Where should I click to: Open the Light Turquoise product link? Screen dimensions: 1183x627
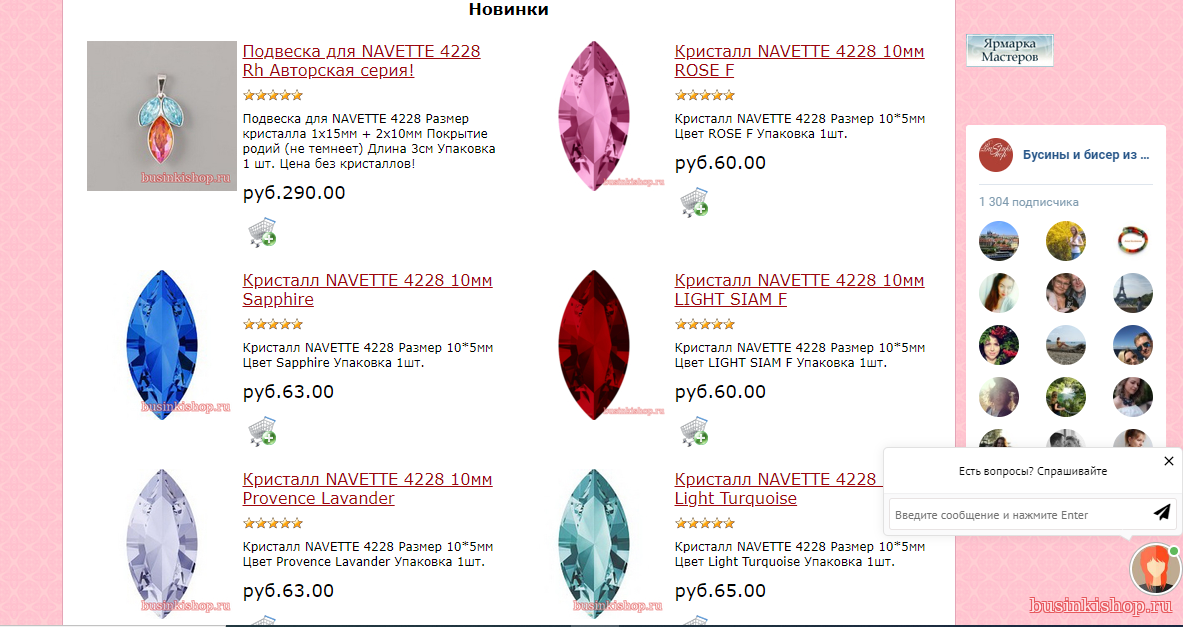(777, 489)
